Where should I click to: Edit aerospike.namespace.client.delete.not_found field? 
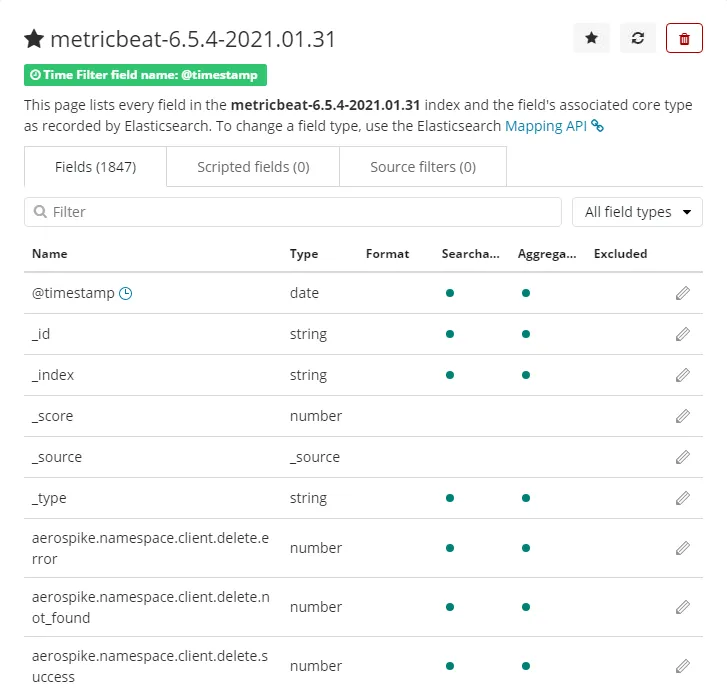coord(683,607)
